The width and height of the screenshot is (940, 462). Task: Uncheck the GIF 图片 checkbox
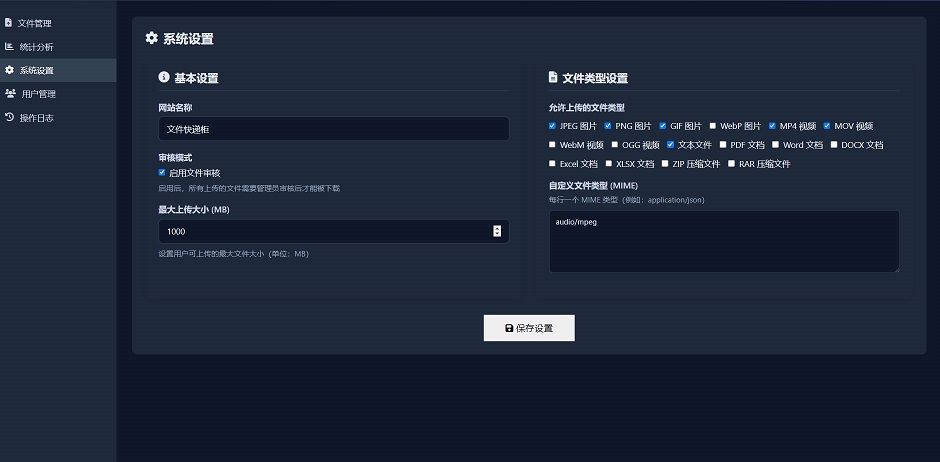pyautogui.click(x=663, y=126)
